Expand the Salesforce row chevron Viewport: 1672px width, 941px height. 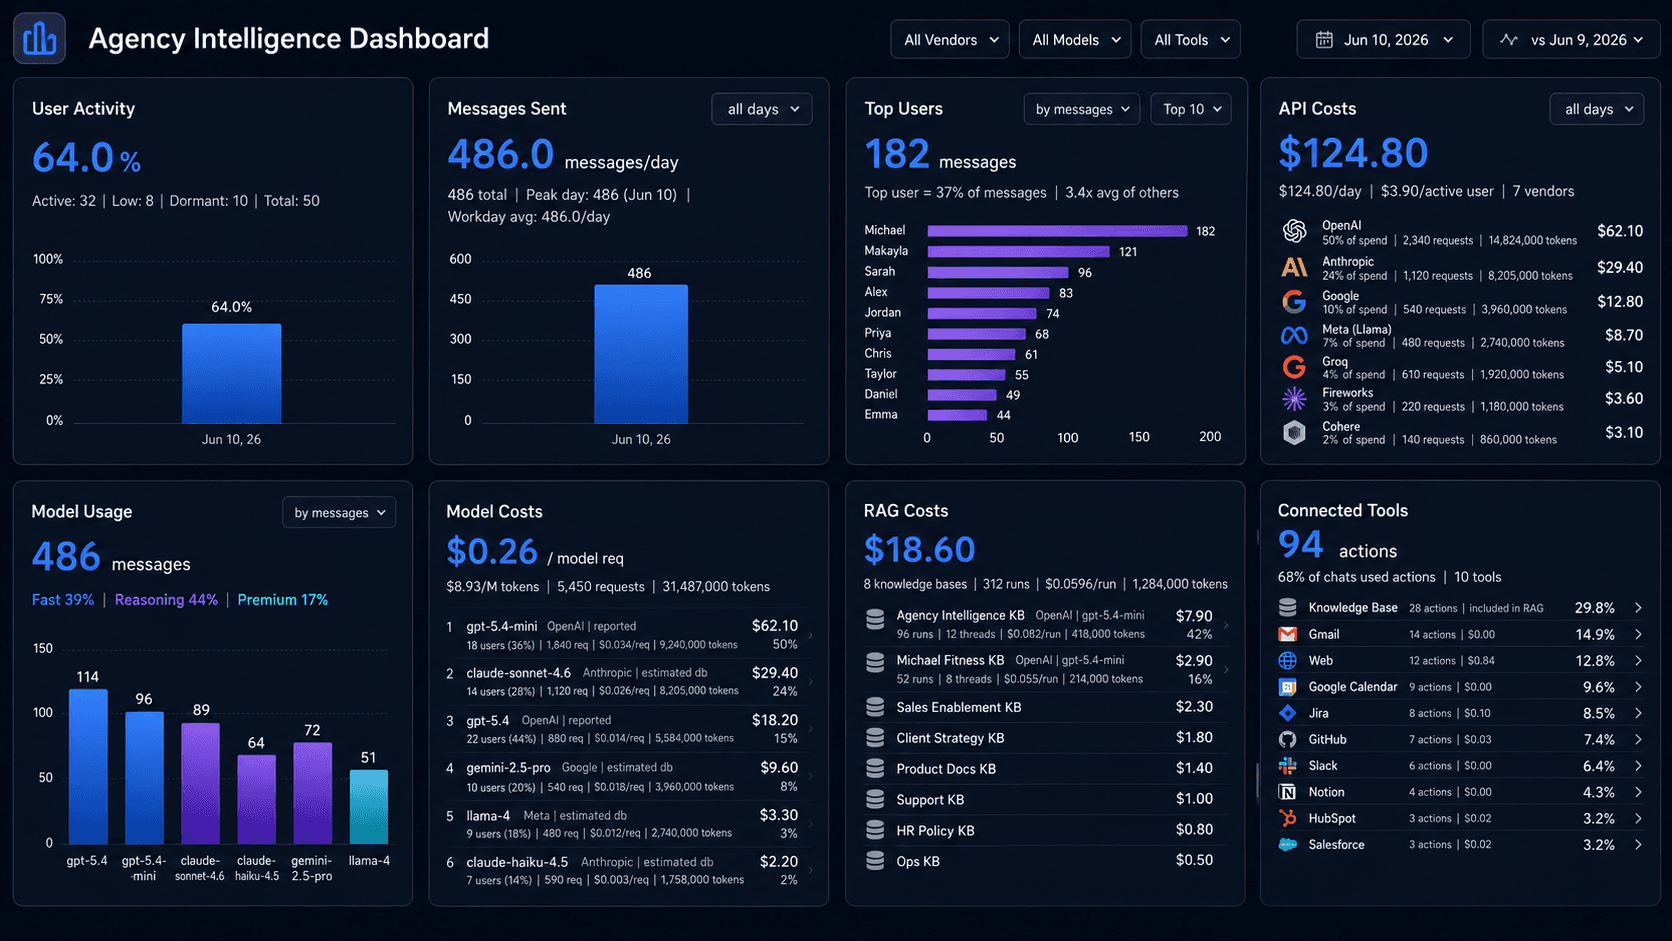pos(1638,844)
